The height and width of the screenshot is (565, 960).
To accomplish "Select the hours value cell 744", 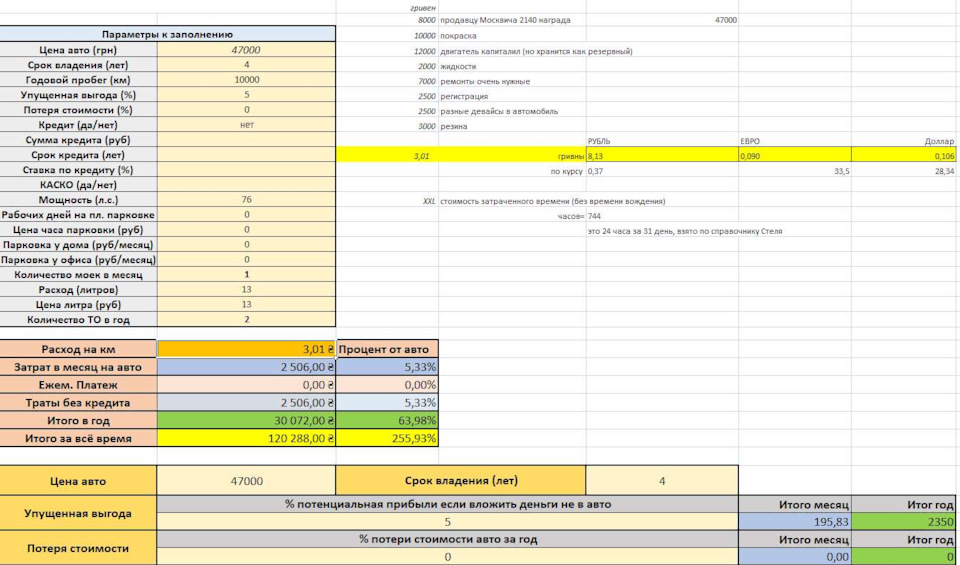I will (662, 216).
